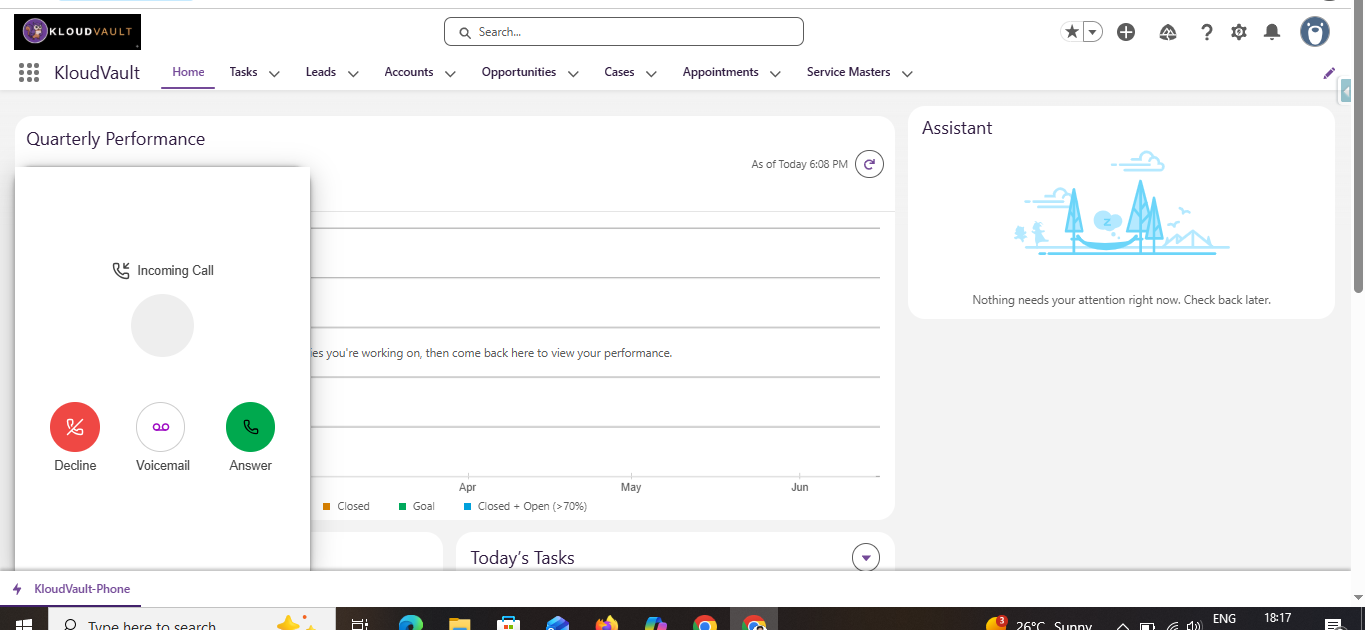Open the Tasks tab
This screenshot has width=1365, height=630.
243,72
